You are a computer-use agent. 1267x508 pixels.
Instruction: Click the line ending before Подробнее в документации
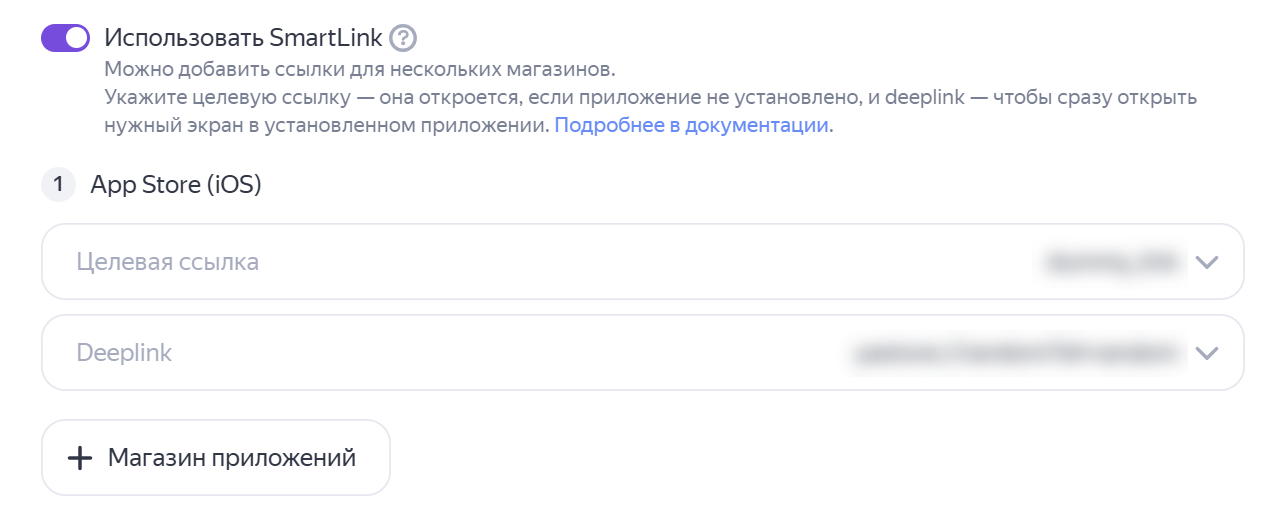[326, 126]
